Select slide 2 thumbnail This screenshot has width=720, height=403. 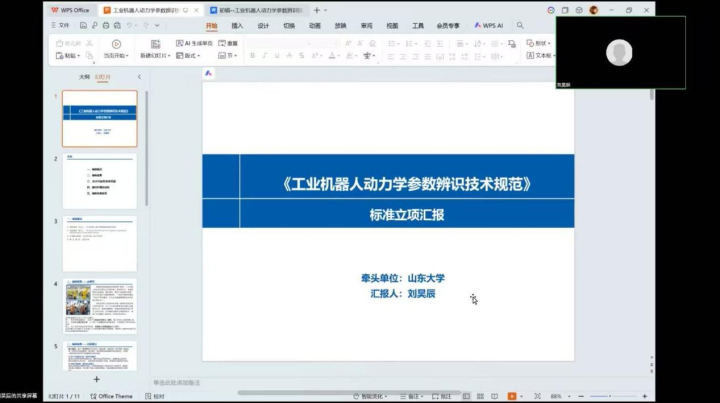coord(100,181)
